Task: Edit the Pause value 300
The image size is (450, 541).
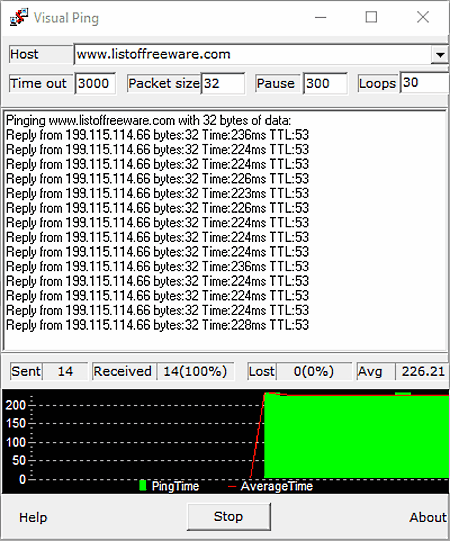Action: (x=325, y=83)
